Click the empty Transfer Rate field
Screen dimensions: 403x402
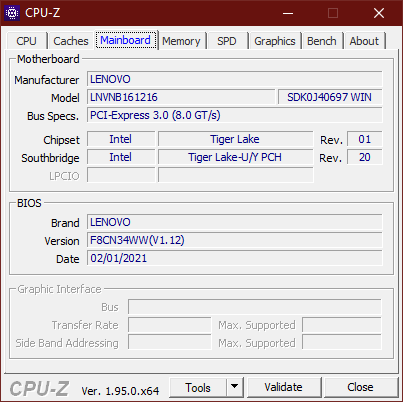click(x=169, y=325)
